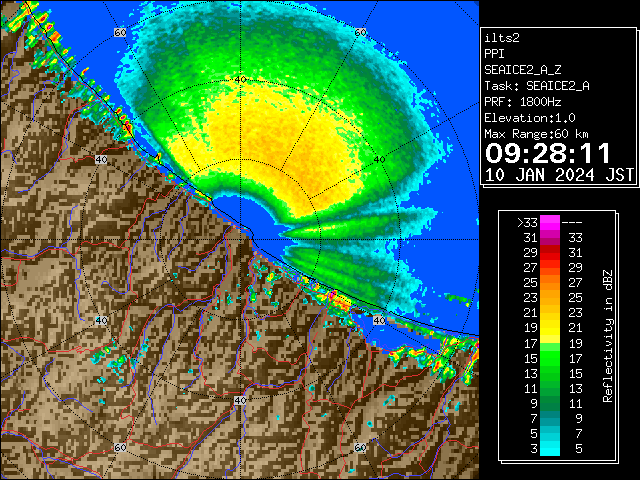This screenshot has width=640, height=480.
Task: Click the magenta >33 dBZ legend swatch
Action: (550, 222)
